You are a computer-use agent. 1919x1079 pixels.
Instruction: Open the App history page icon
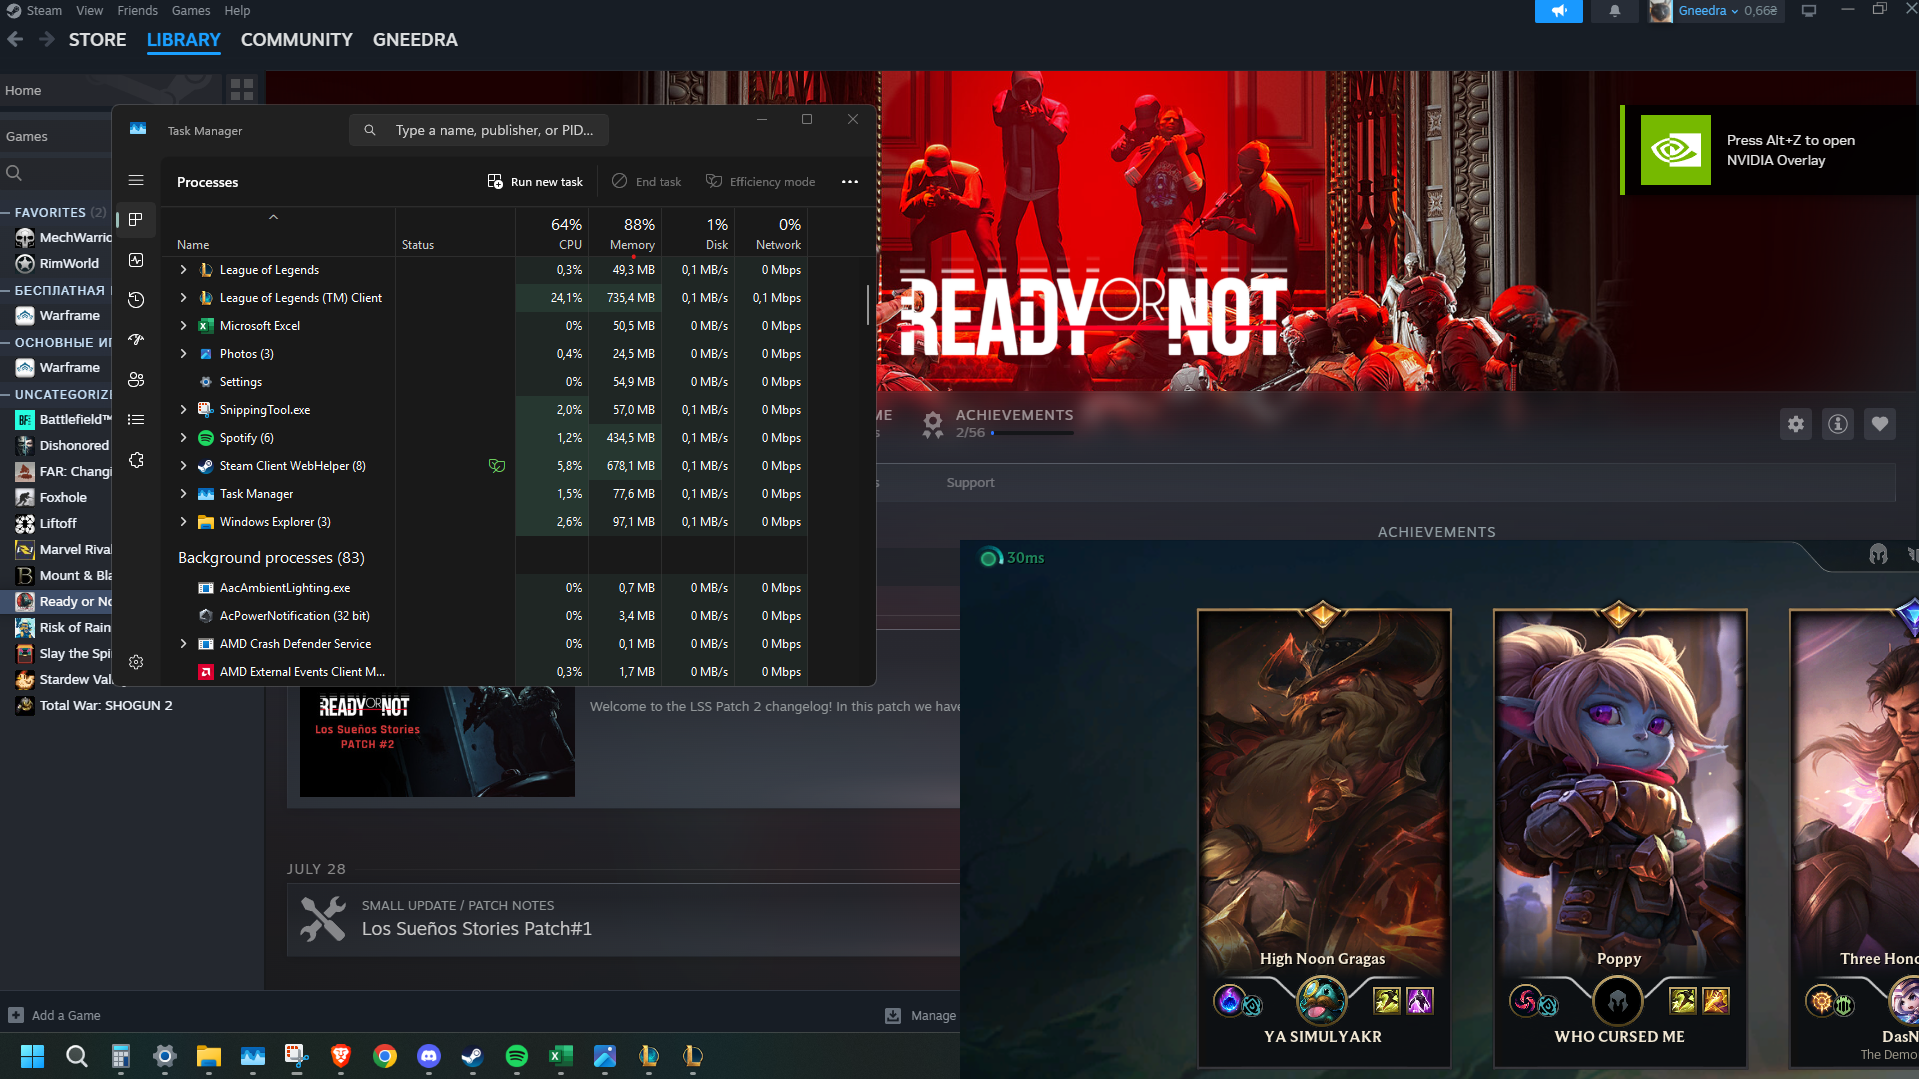(136, 300)
